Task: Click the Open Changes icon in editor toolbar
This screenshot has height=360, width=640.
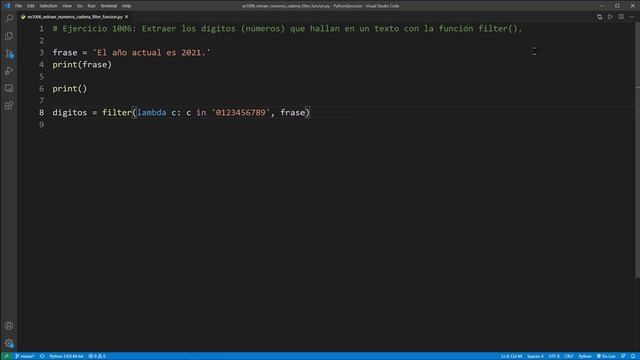Action: [x=599, y=17]
